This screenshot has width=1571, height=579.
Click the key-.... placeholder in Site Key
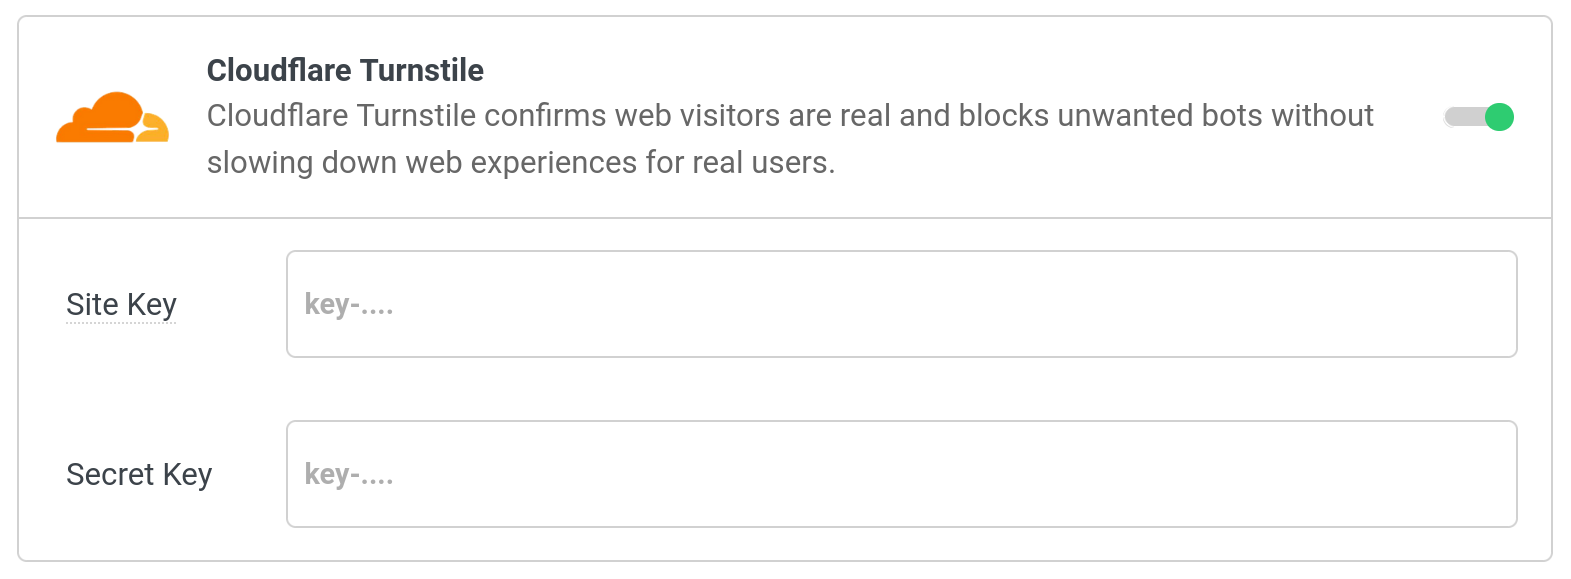(x=349, y=304)
